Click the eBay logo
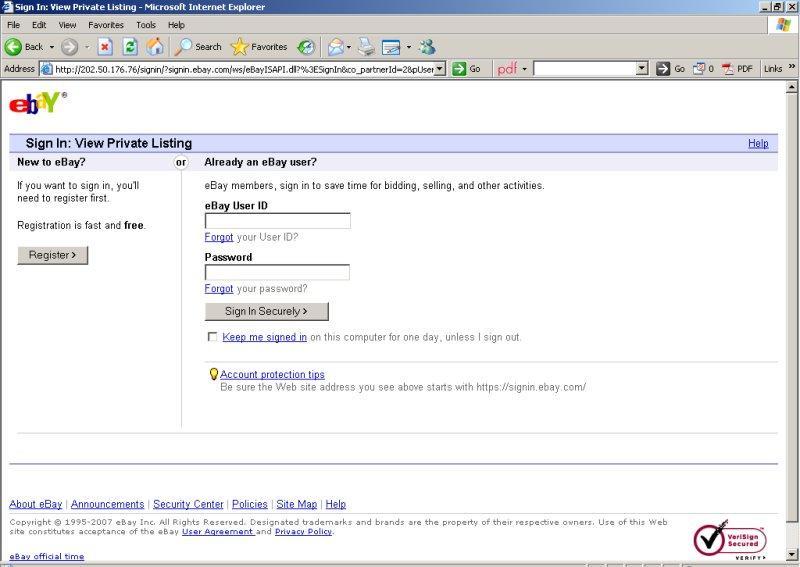 coord(37,103)
